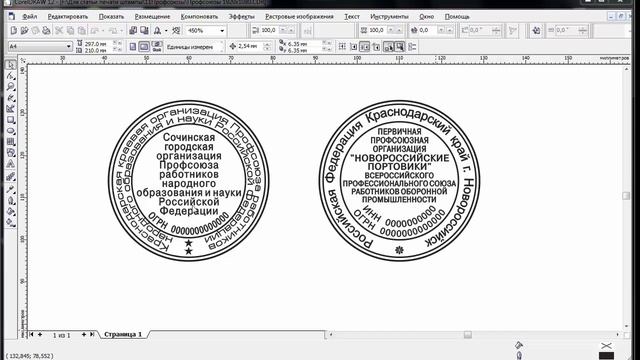This screenshot has width=640, height=360.
Task: Click the horizontal scrollbar thumb
Action: point(468,335)
